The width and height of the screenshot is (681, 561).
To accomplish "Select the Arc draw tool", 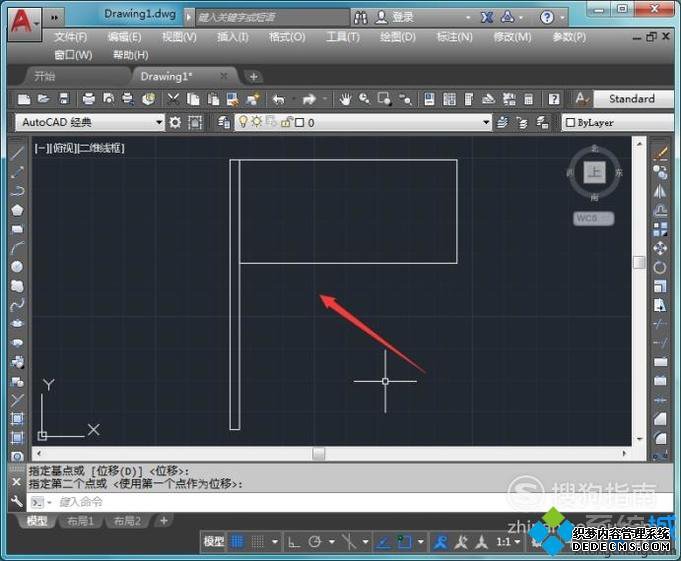I will [x=17, y=248].
